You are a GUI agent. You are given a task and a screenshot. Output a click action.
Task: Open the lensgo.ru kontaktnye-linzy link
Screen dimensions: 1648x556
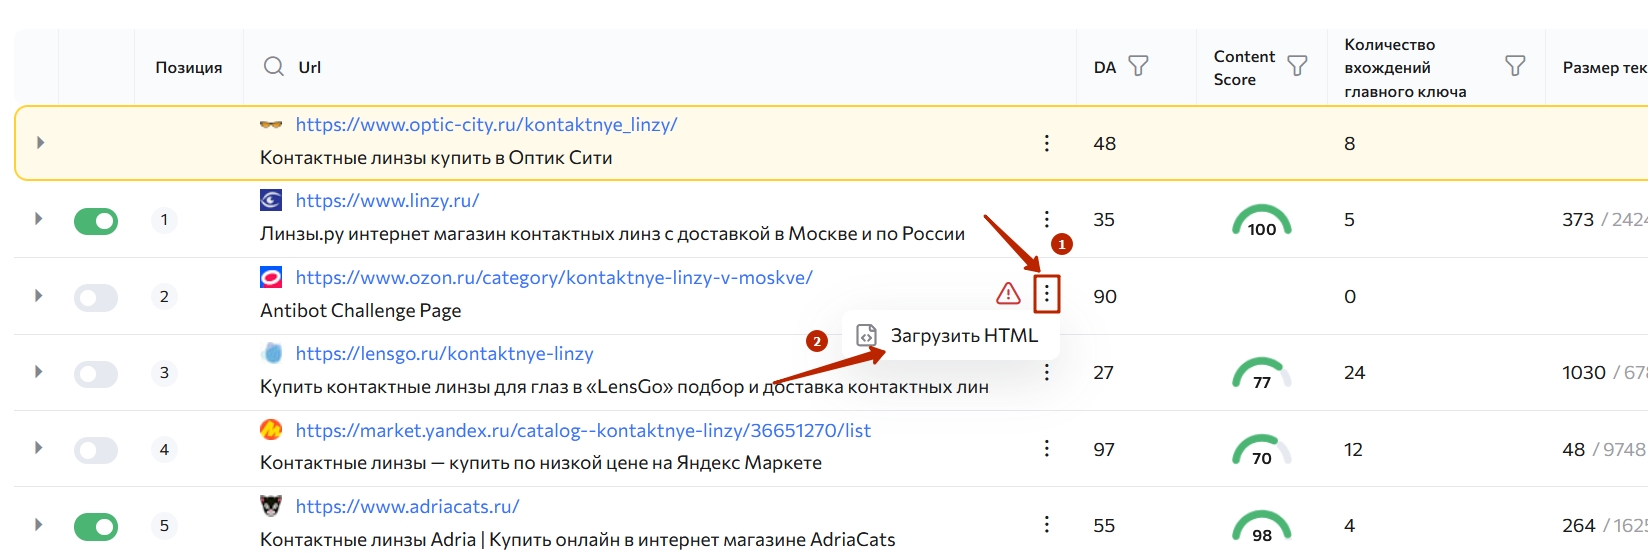(x=444, y=353)
